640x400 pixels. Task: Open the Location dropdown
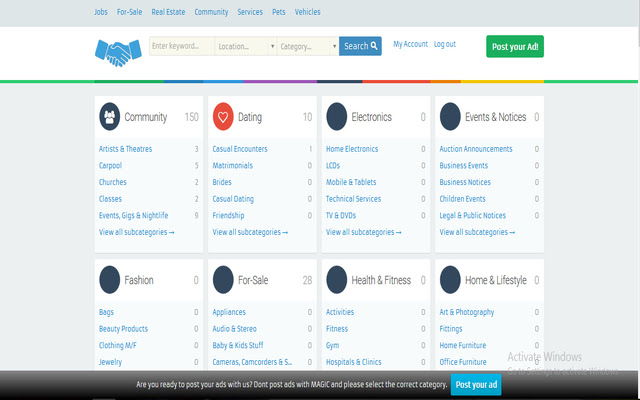[x=246, y=46]
